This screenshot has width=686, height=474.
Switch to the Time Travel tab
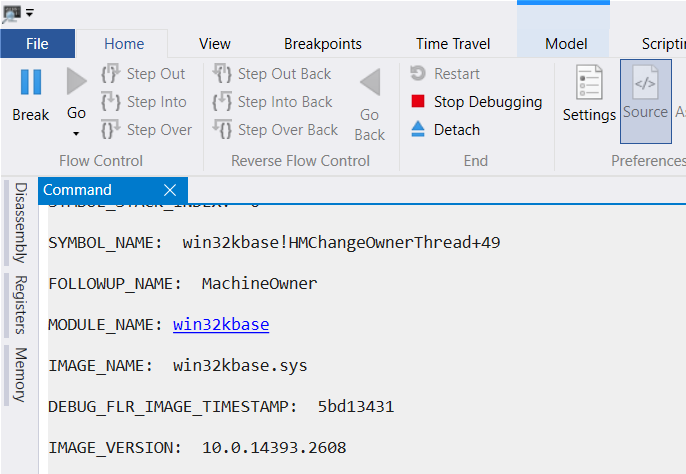[453, 44]
